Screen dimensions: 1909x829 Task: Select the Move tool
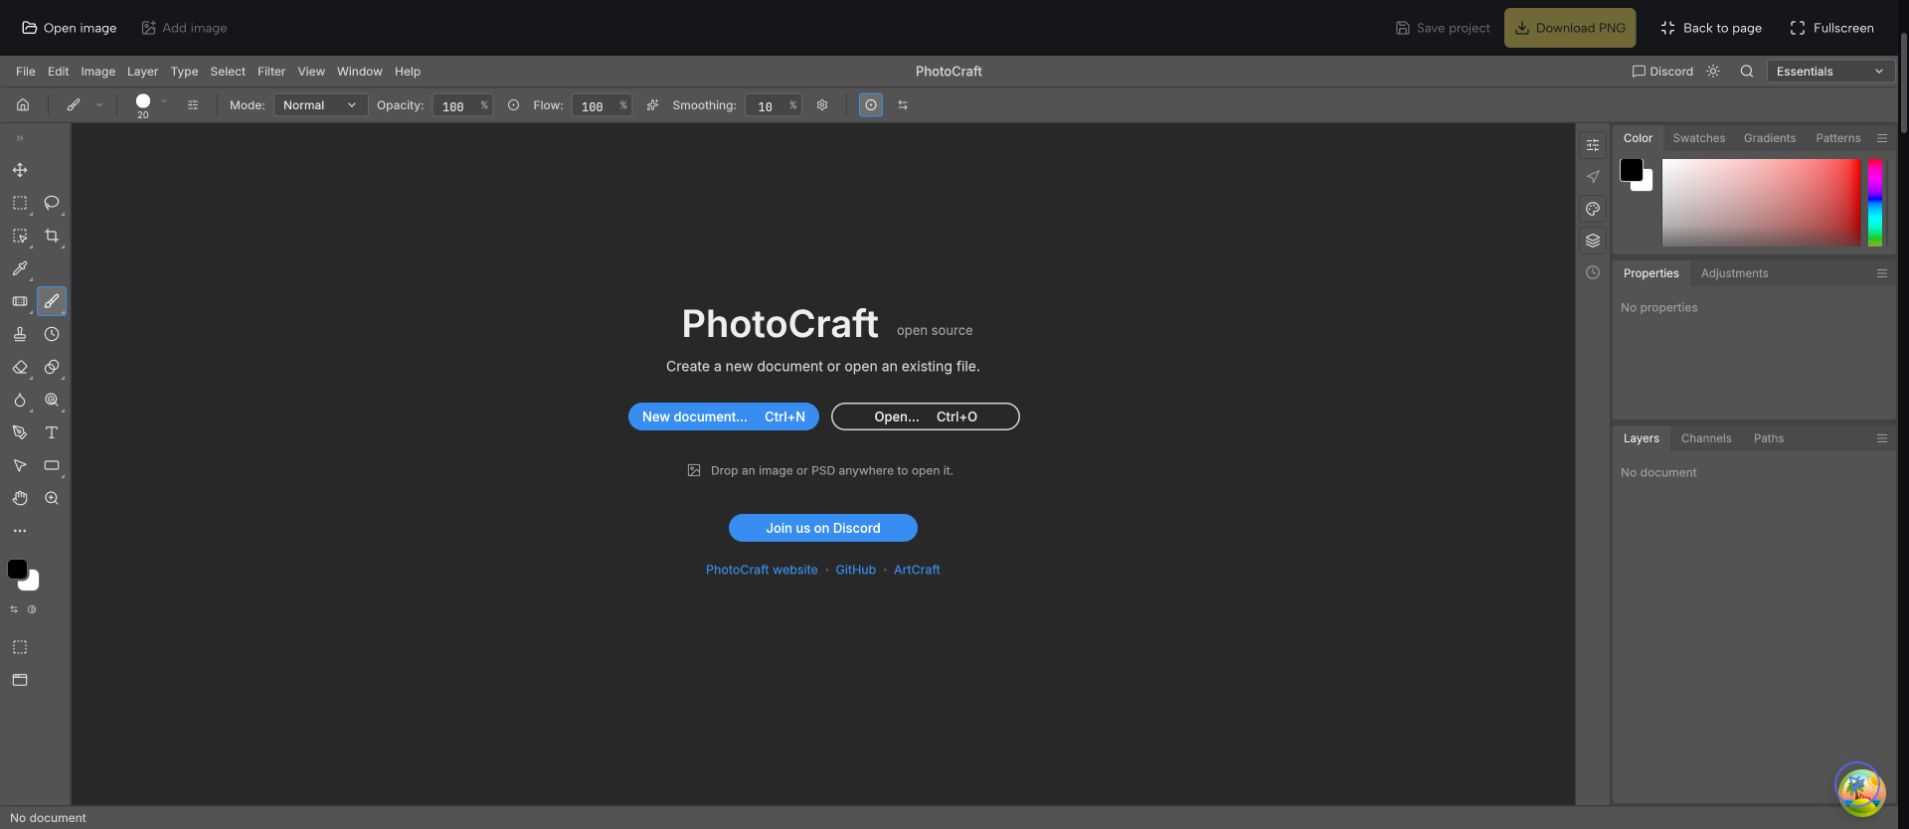[20, 170]
